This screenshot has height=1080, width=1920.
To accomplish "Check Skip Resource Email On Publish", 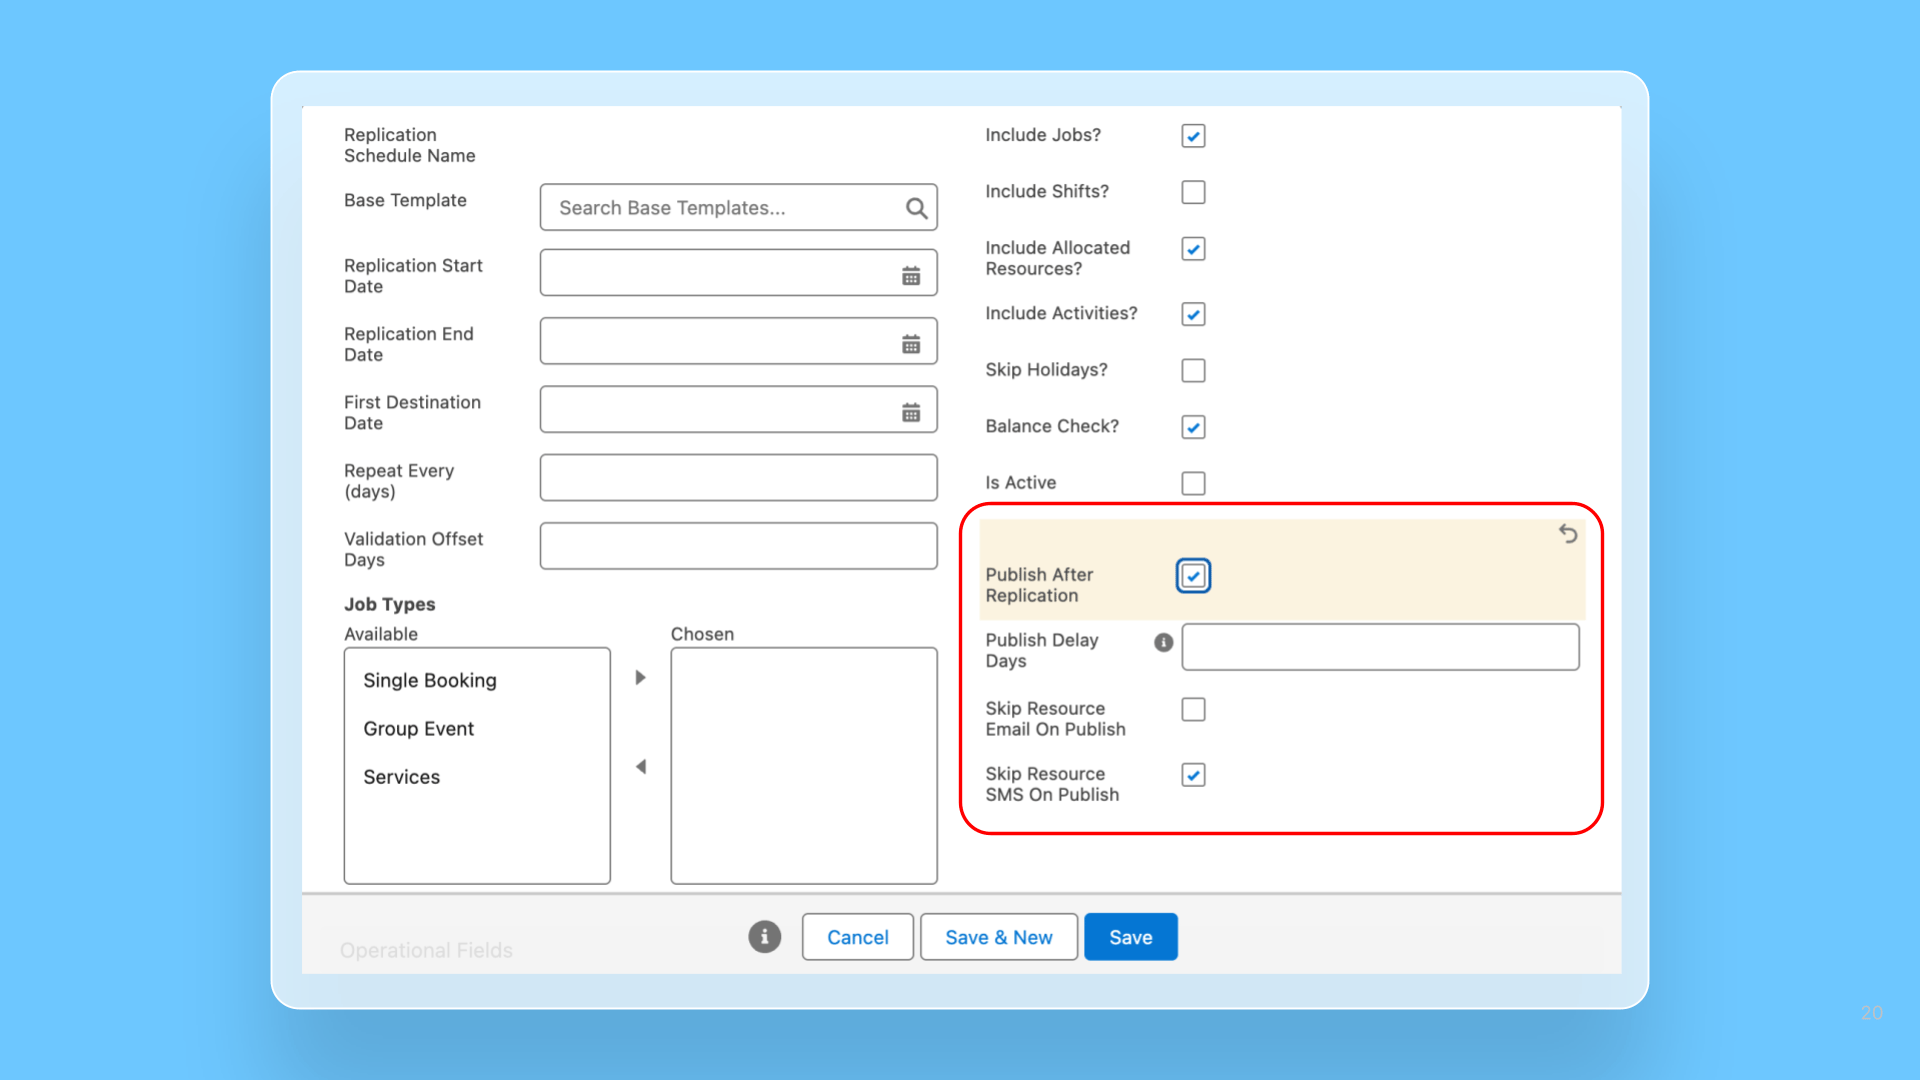I will tap(1193, 710).
